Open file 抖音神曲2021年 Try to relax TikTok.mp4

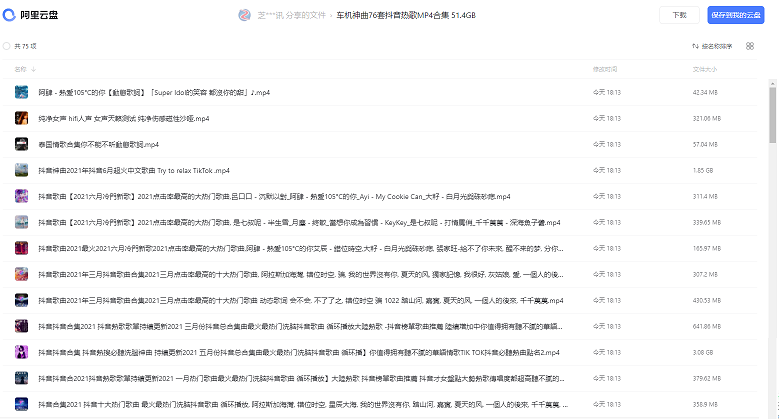click(x=134, y=170)
